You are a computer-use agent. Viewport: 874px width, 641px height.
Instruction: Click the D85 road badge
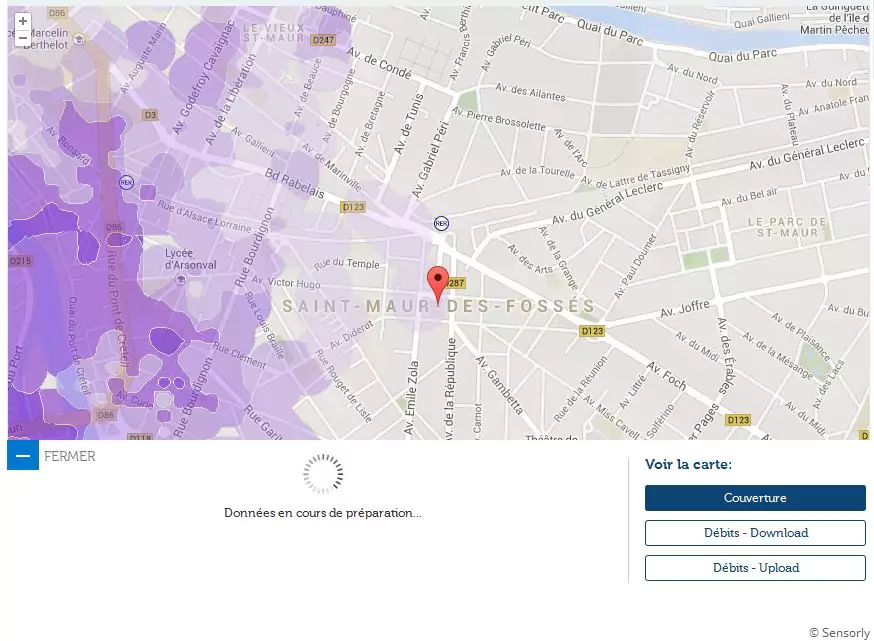tap(115, 227)
